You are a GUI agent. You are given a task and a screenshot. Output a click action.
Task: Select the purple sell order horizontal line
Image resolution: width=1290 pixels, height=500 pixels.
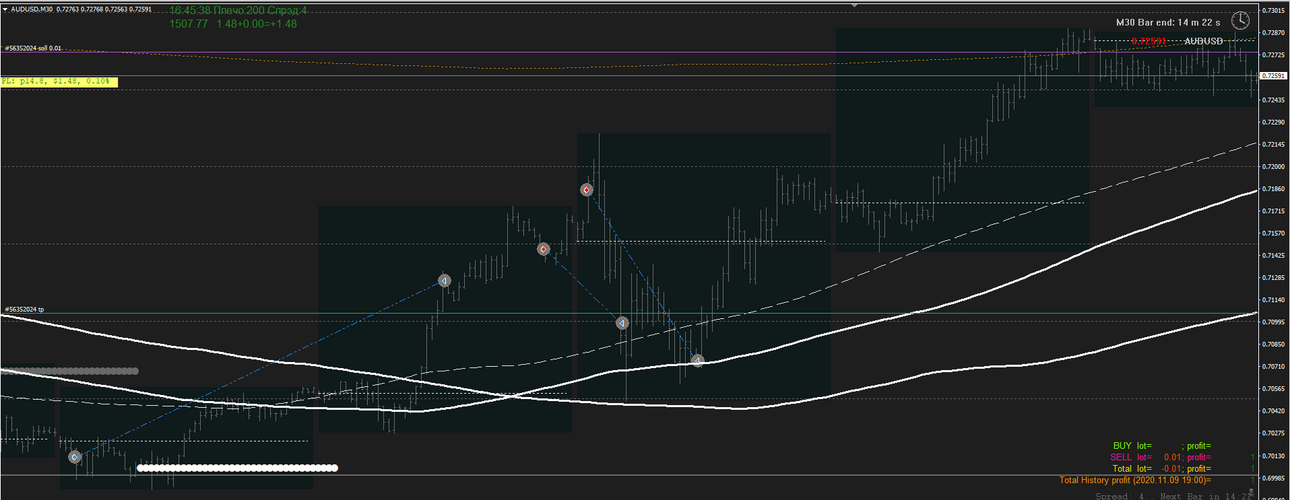point(628,52)
